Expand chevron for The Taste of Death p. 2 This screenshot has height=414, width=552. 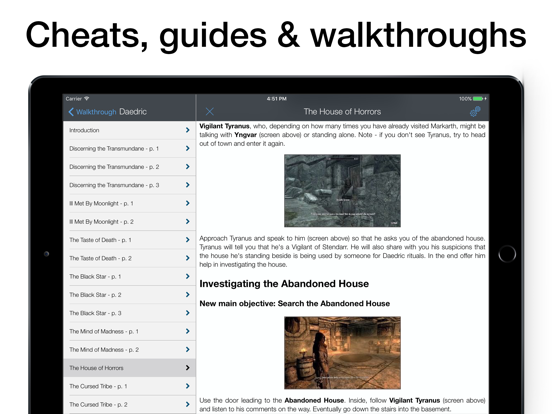[188, 258]
